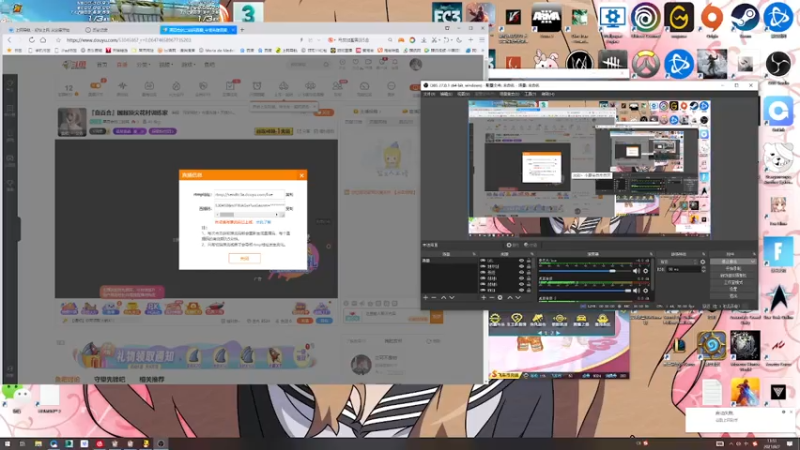800x450 pixels.
Task: Open the scene transition properties gear in OBS
Action: click(x=703, y=262)
